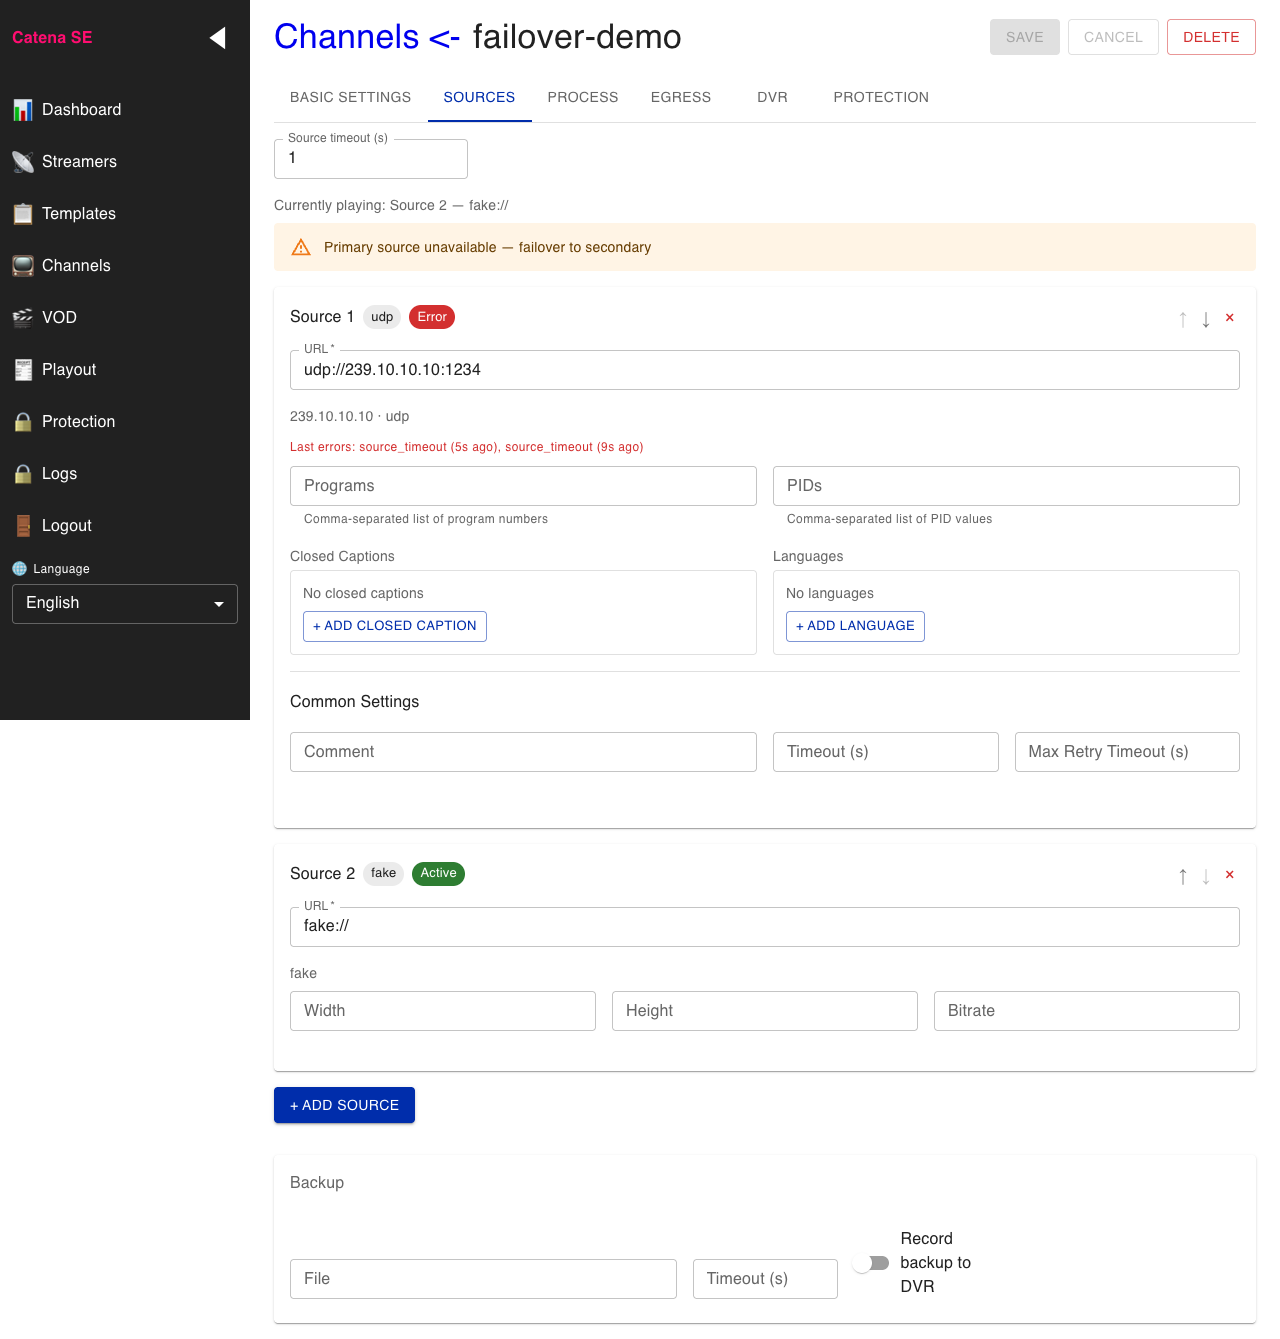Switch to the DVR tab
The height and width of the screenshot is (1339, 1280).
pyautogui.click(x=772, y=97)
